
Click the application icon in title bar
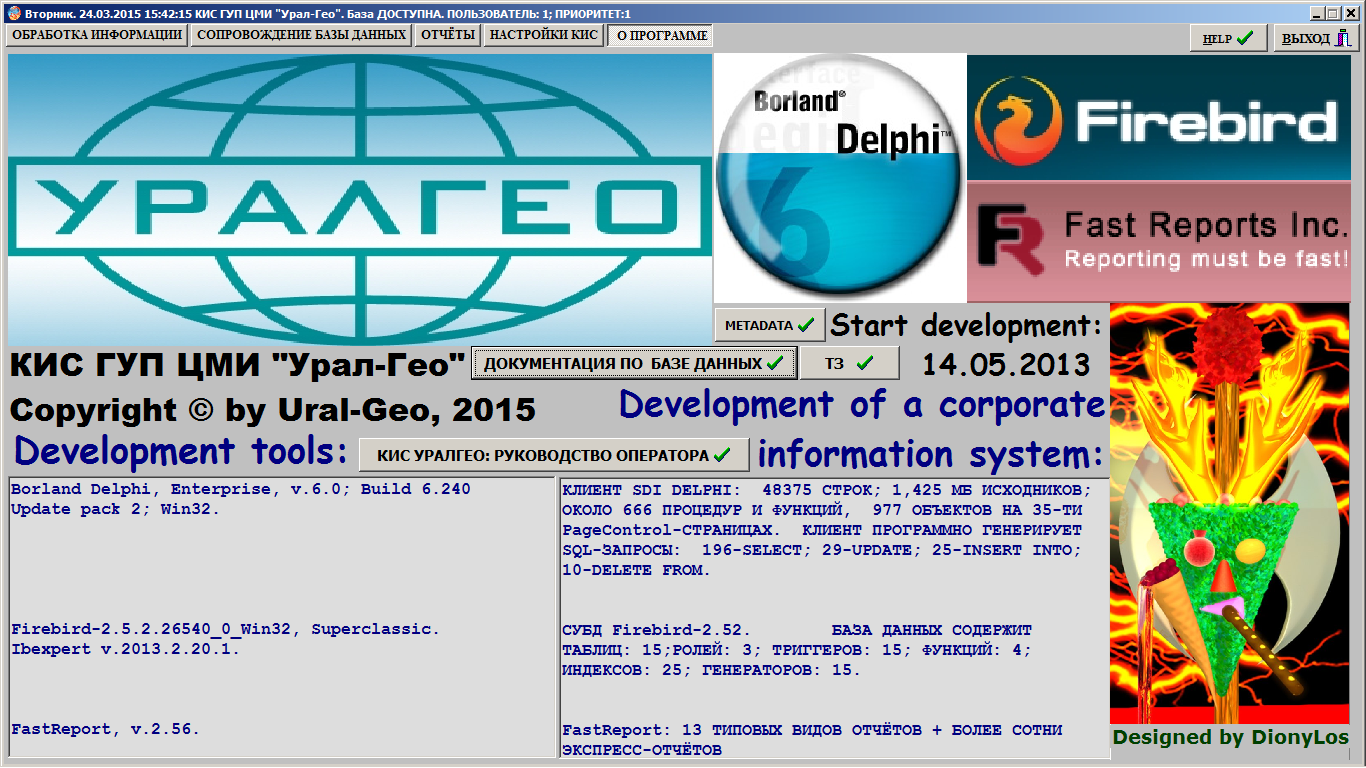click(x=12, y=13)
